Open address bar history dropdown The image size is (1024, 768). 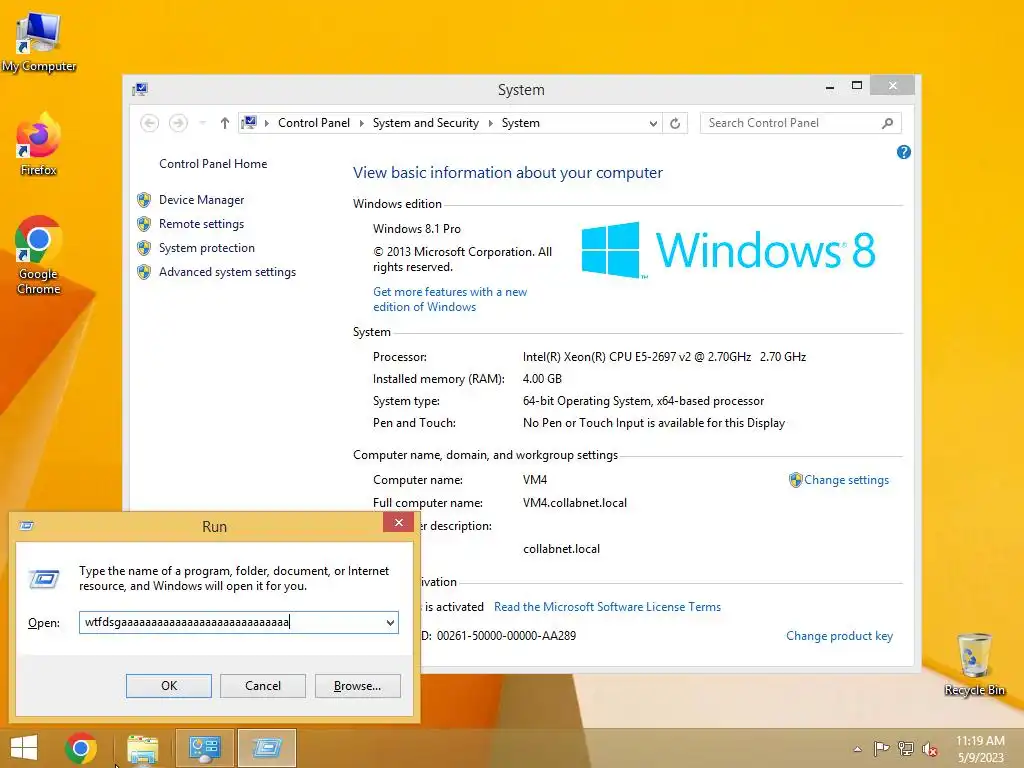coord(653,123)
